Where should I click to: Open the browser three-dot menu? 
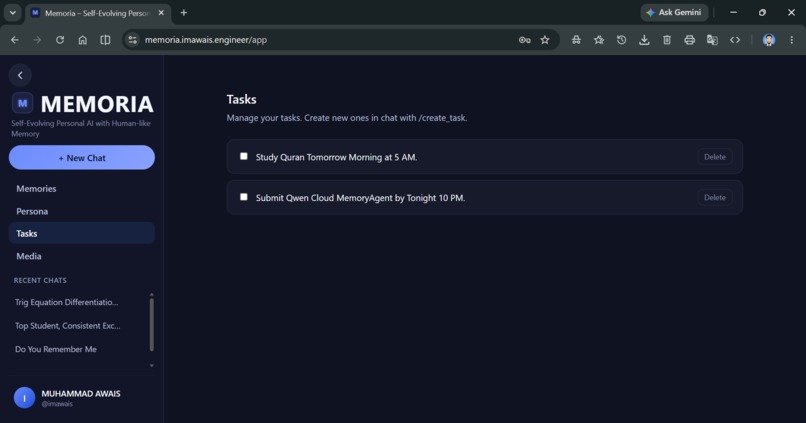click(x=792, y=40)
